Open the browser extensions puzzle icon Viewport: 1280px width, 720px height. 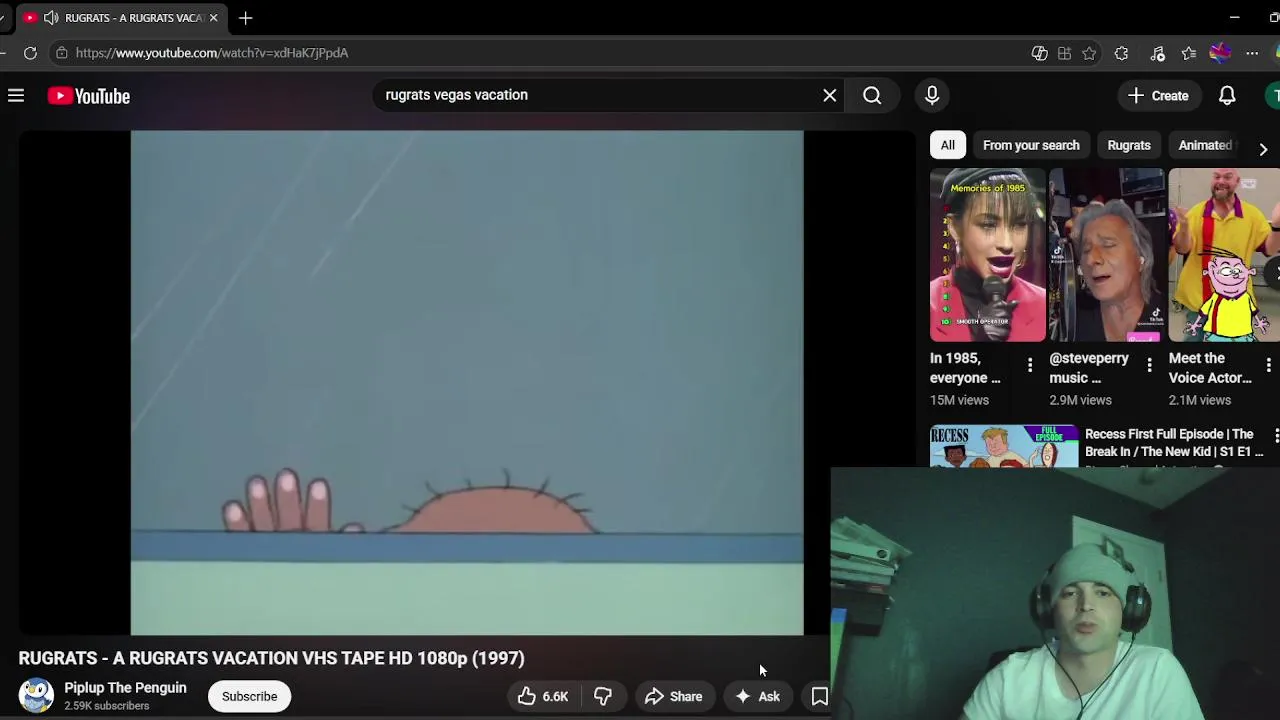tap(1121, 53)
